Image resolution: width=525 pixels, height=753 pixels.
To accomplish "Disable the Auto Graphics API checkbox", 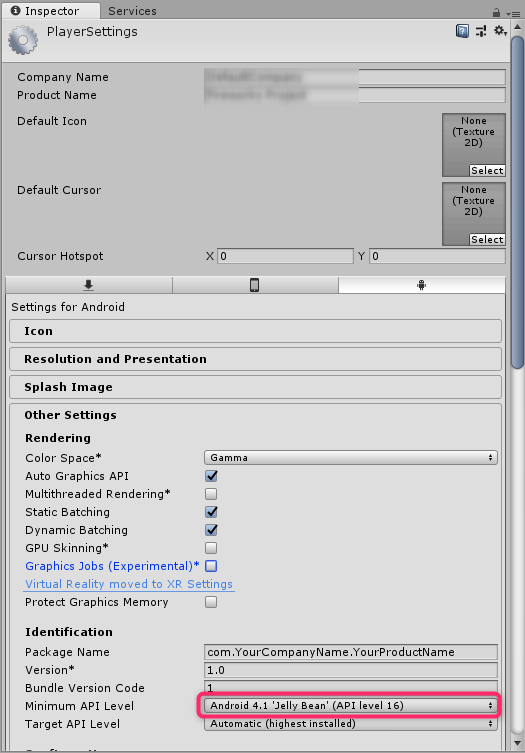I will (211, 476).
